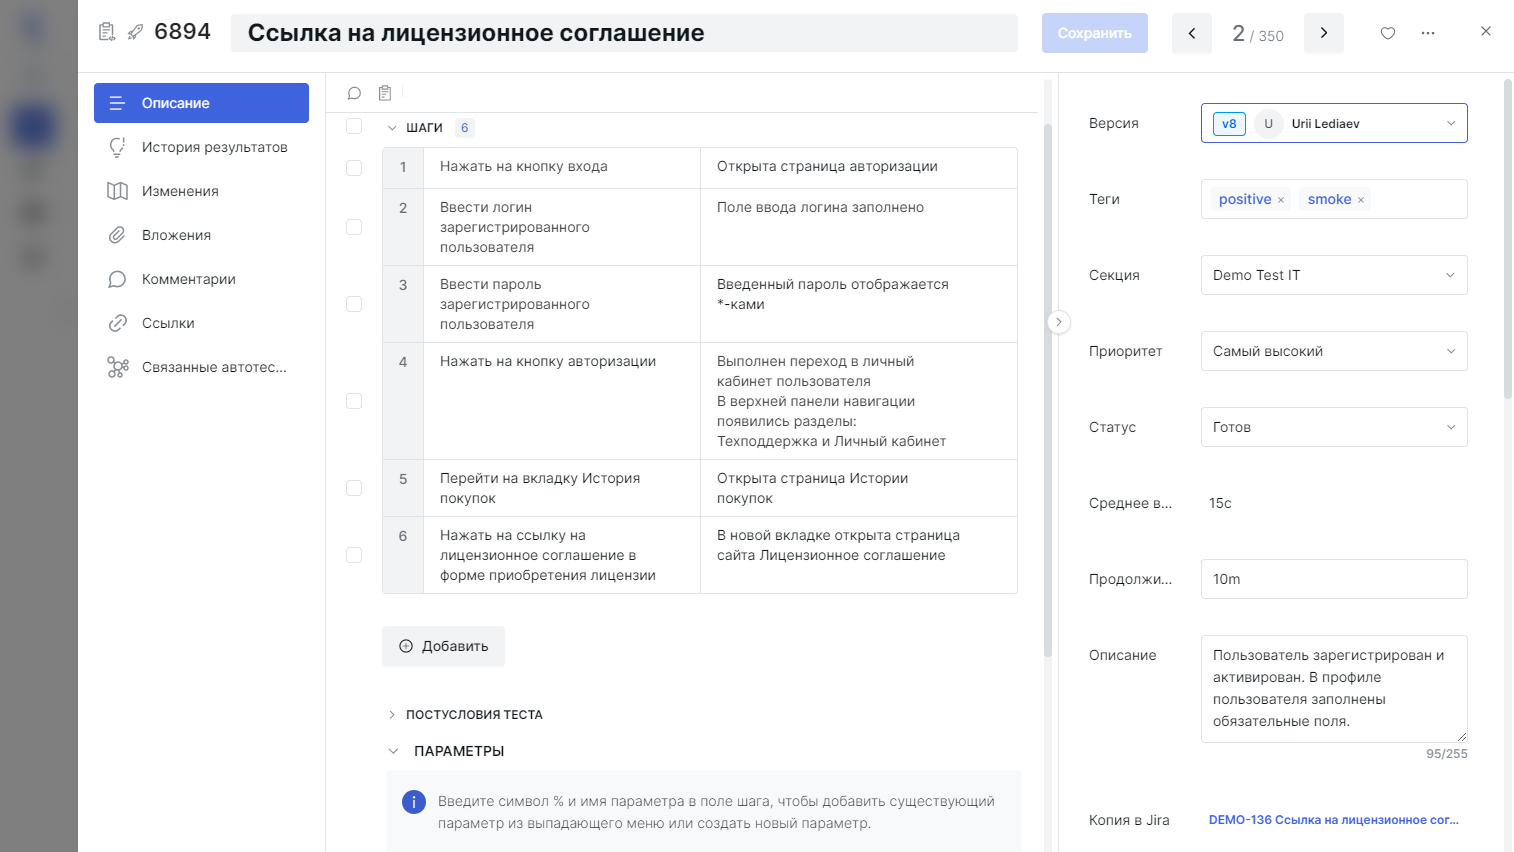Open Изменения section
1514x852 pixels.
click(201, 191)
